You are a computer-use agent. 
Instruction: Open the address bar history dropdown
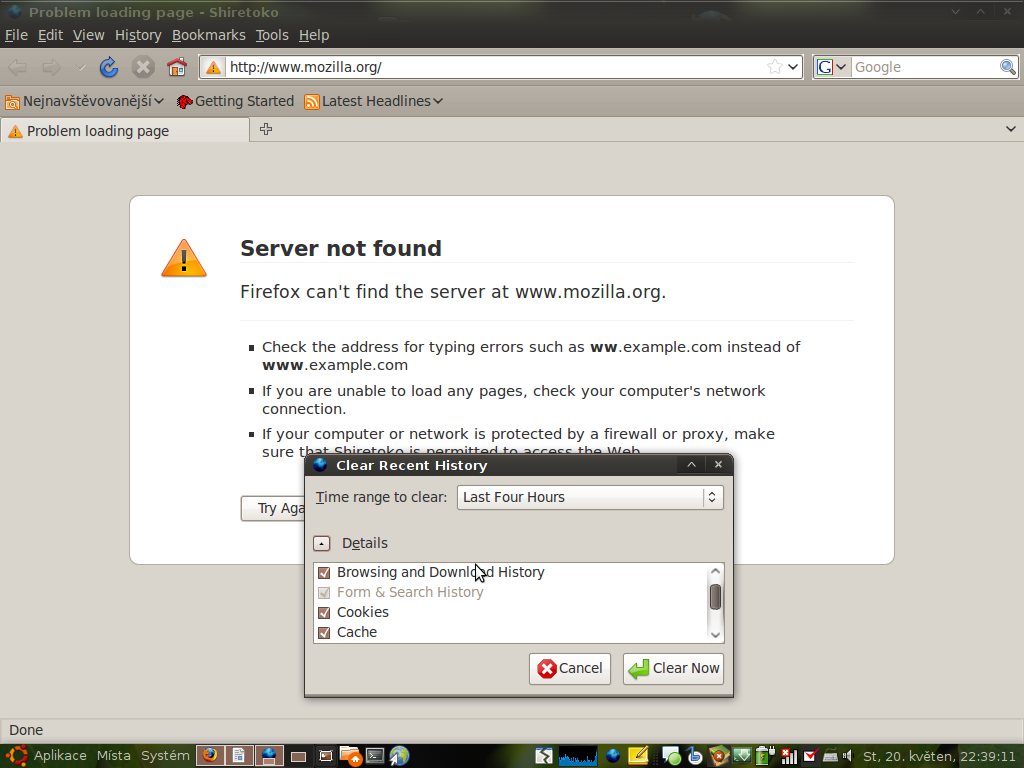pyautogui.click(x=793, y=67)
